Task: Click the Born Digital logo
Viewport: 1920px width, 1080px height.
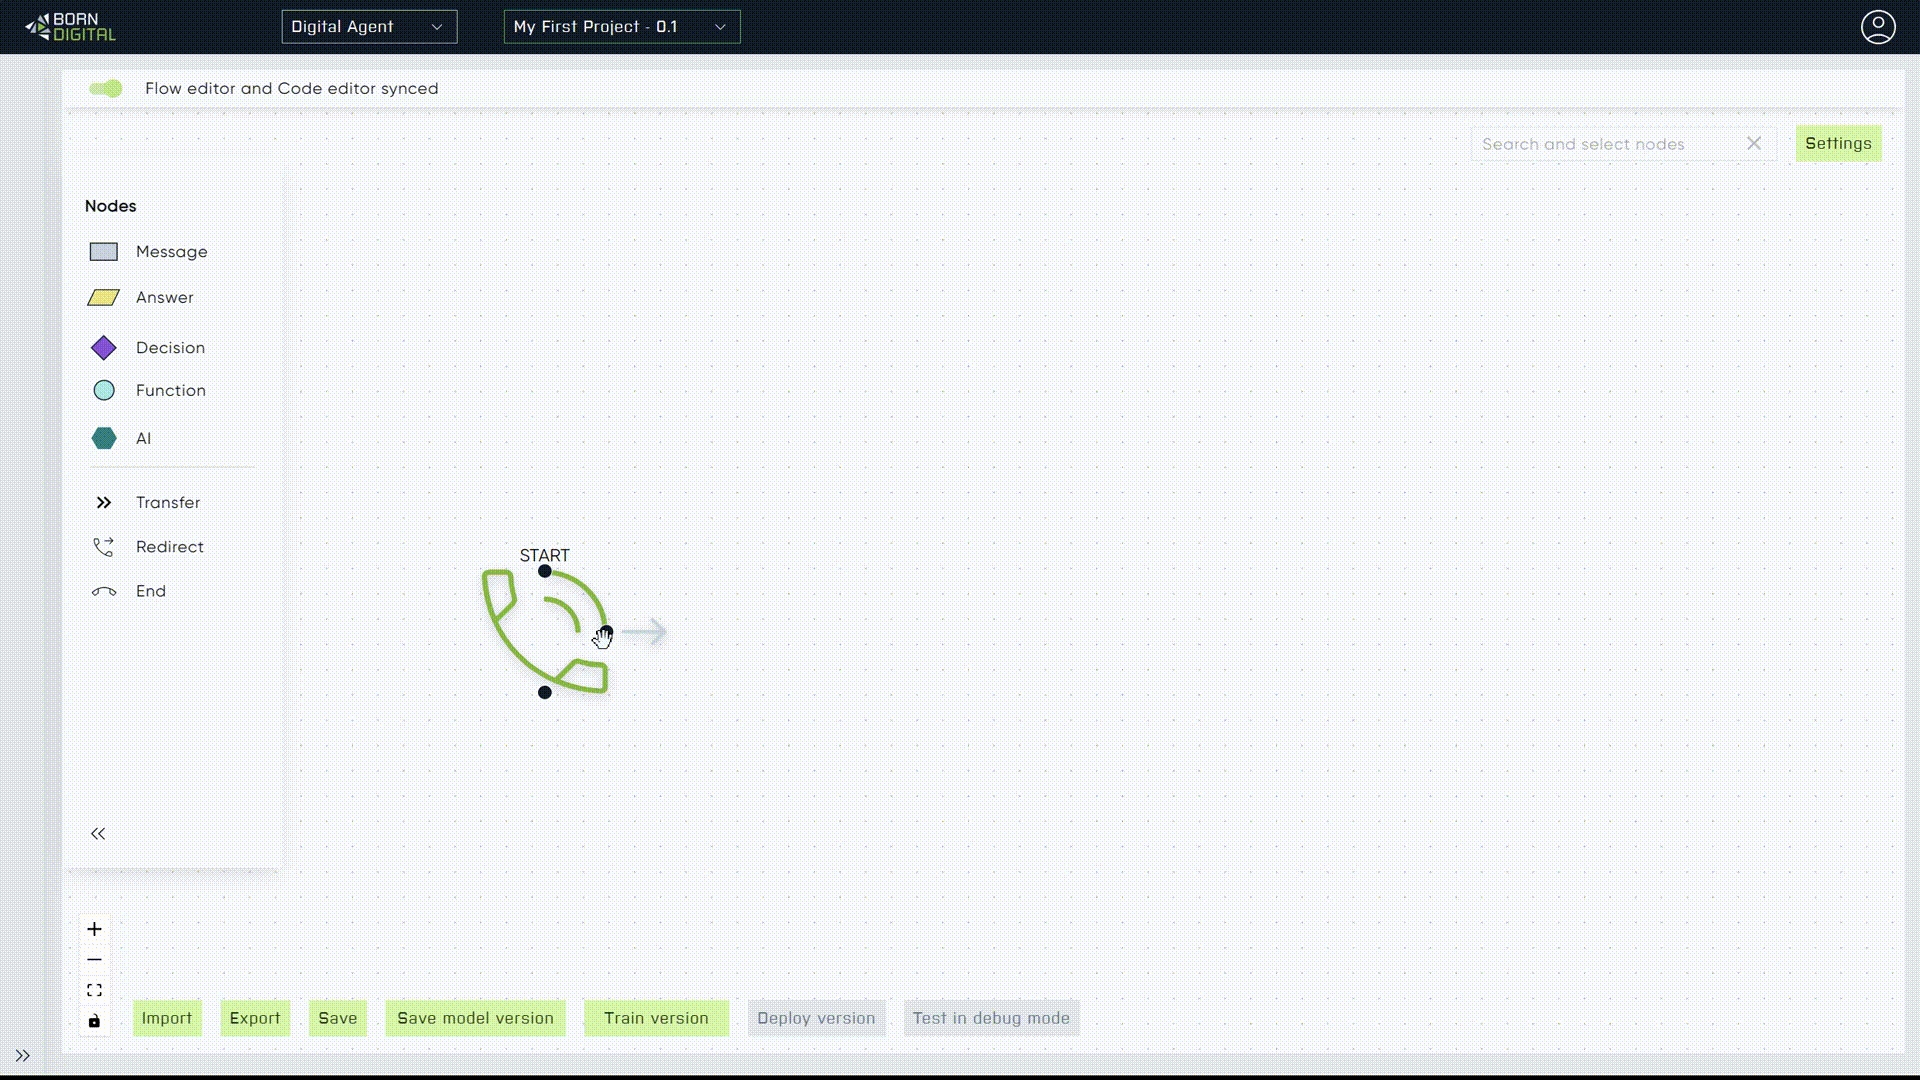Action: coord(71,27)
